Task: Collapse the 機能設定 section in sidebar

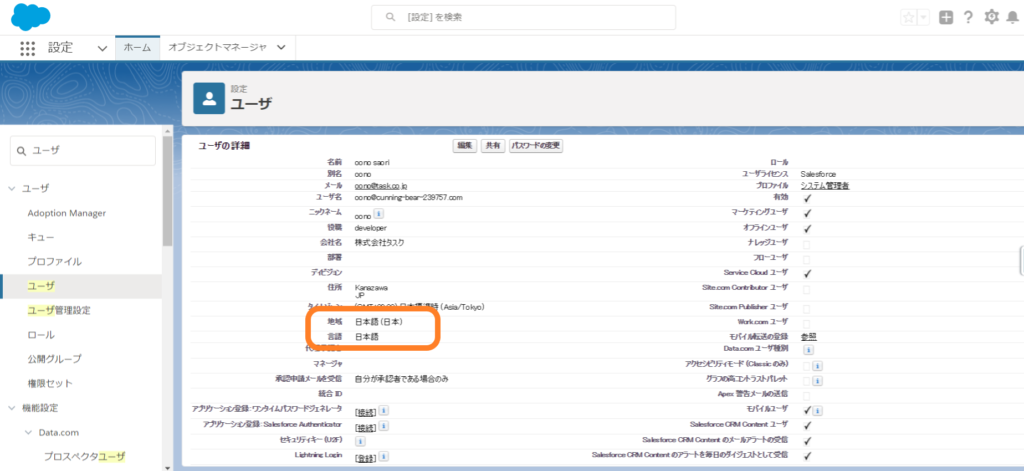Action: pos(12,408)
